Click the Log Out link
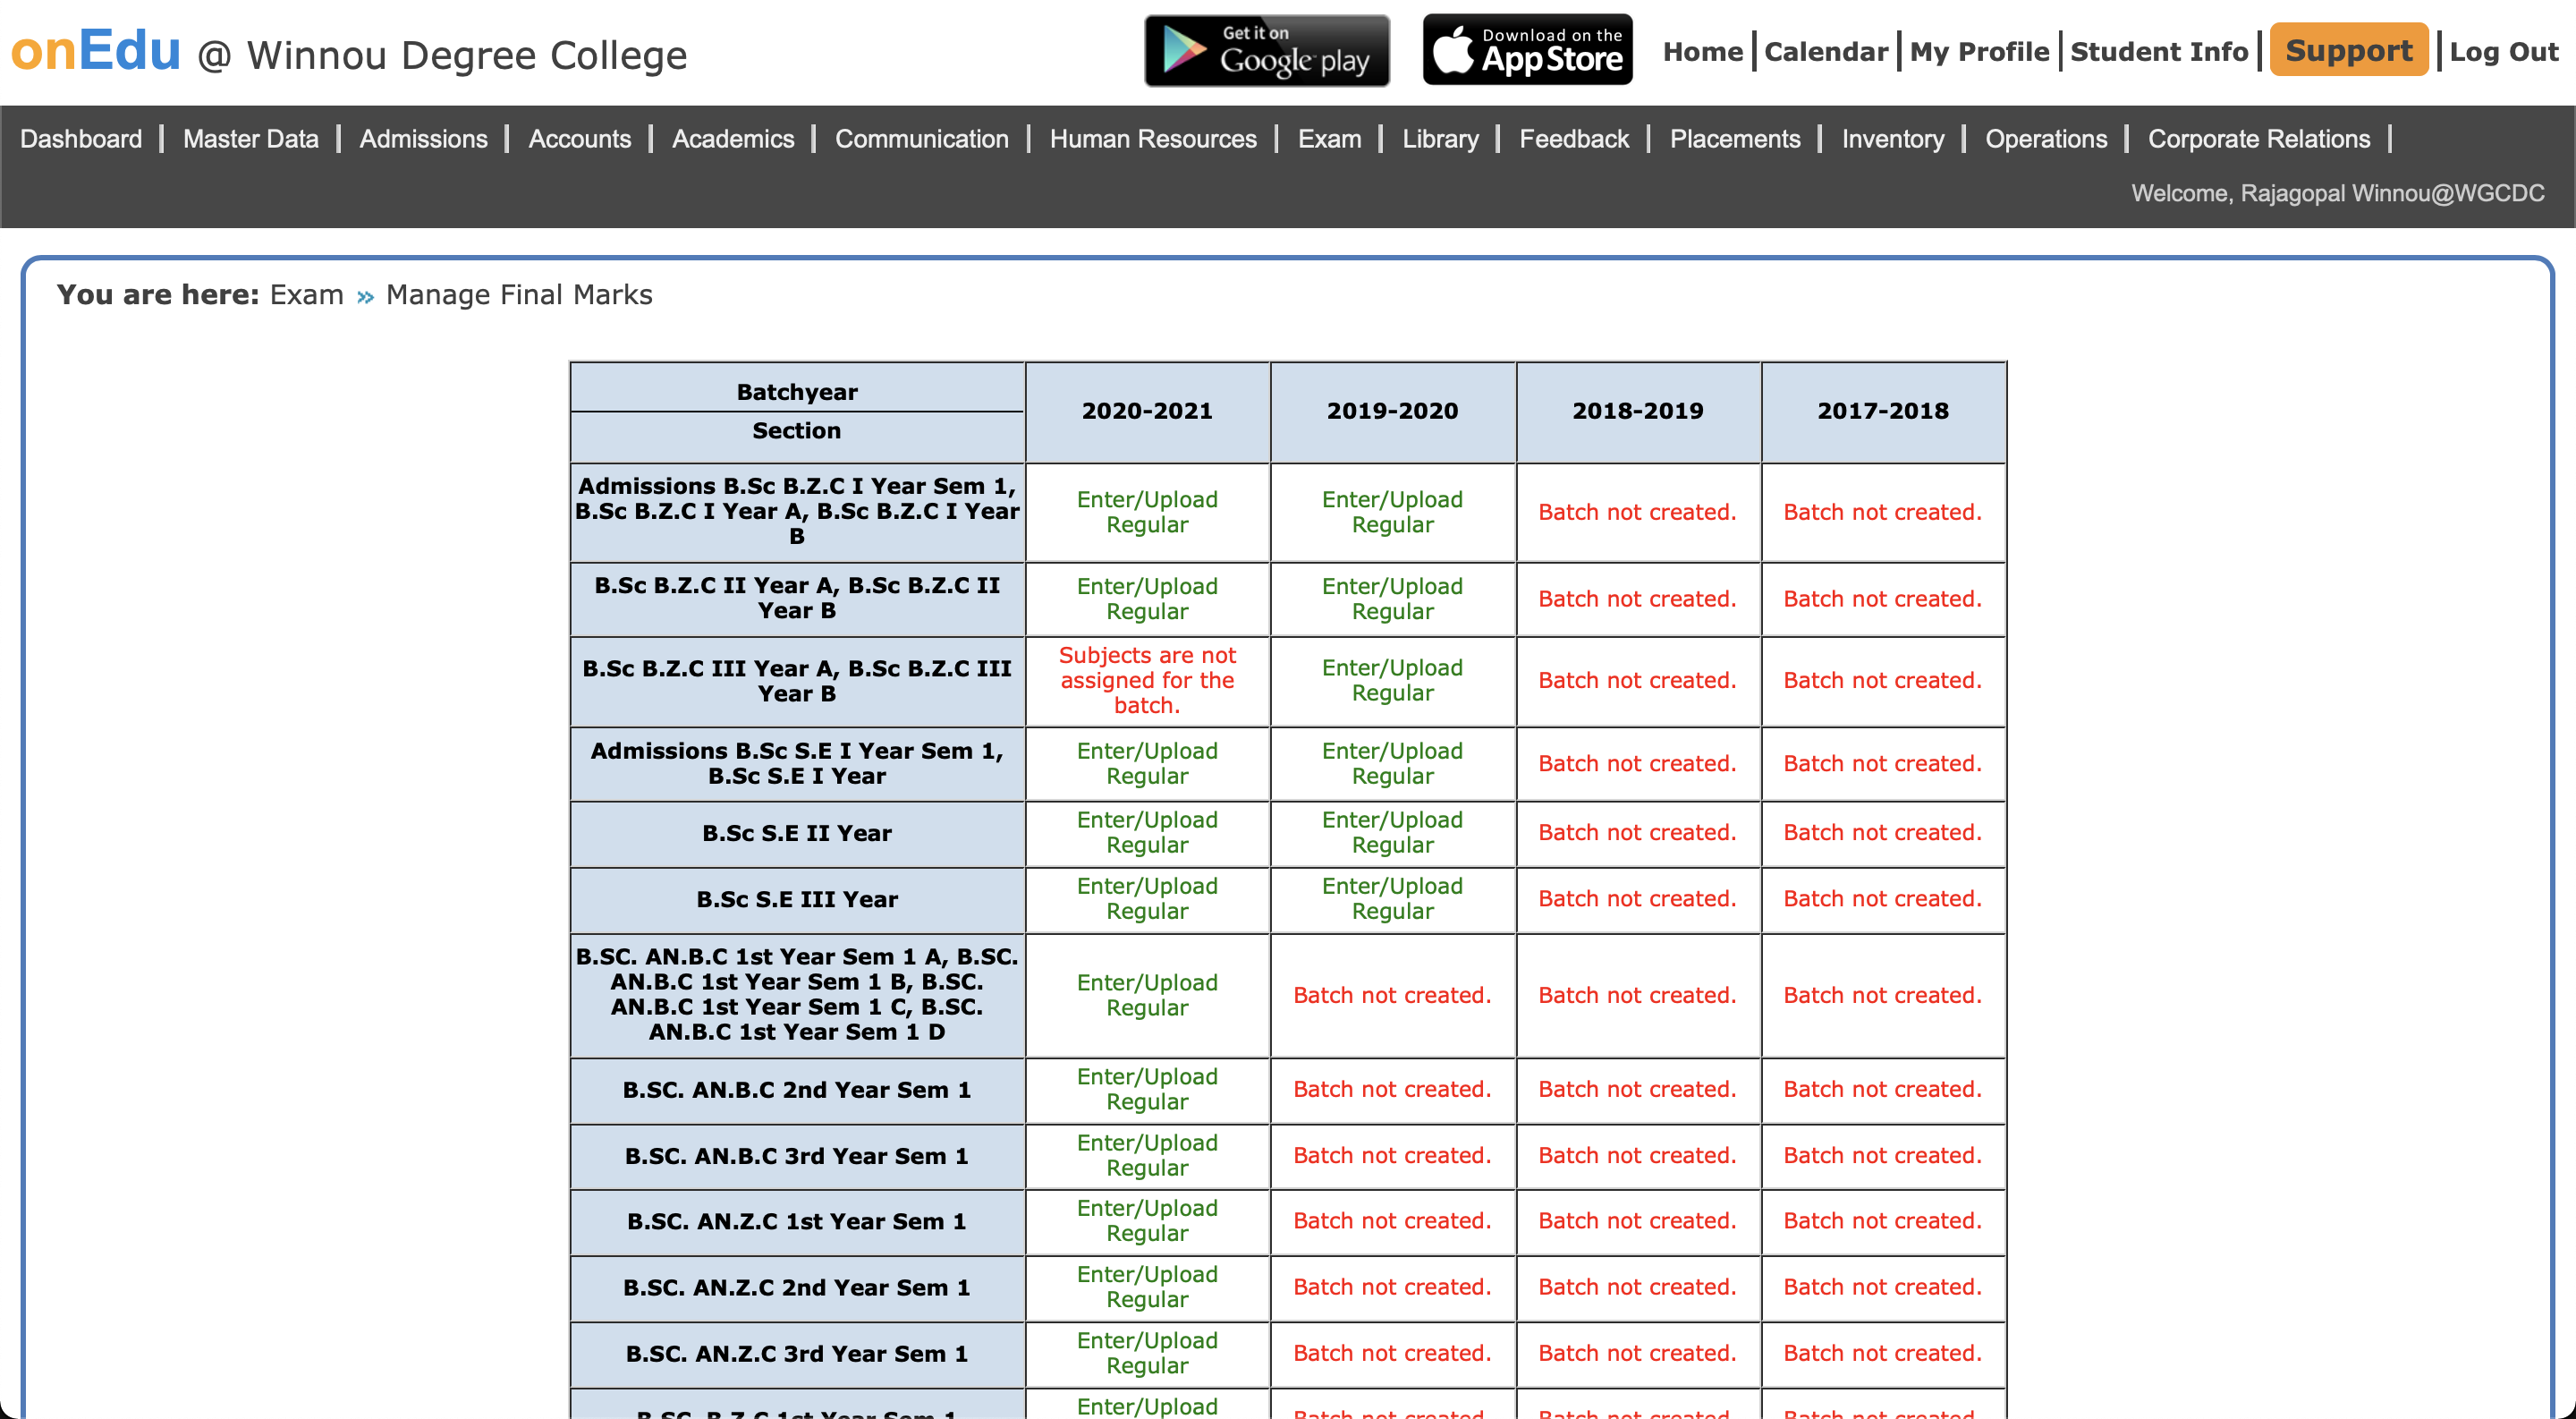This screenshot has height=1419, width=2576. [x=2503, y=52]
